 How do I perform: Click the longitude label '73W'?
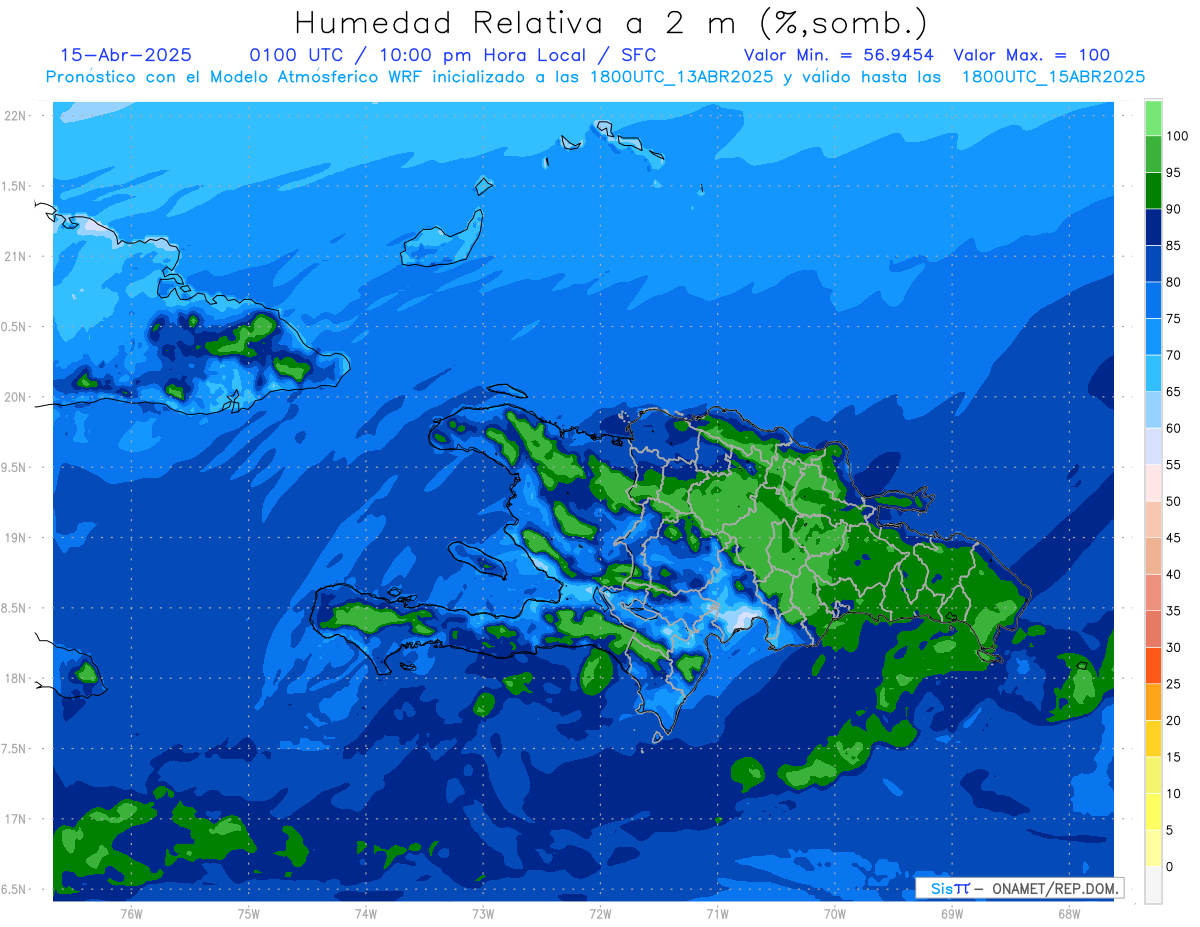[483, 914]
